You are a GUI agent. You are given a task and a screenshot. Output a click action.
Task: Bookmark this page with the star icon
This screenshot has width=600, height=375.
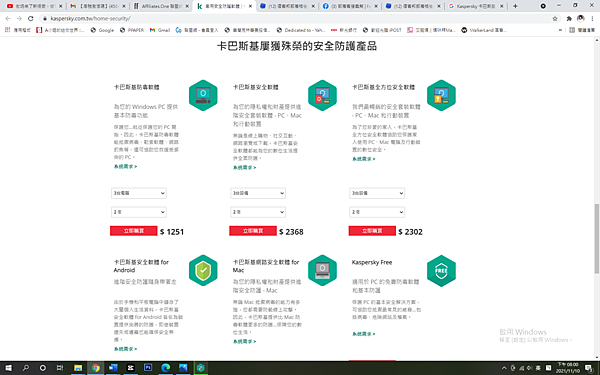tap(555, 18)
